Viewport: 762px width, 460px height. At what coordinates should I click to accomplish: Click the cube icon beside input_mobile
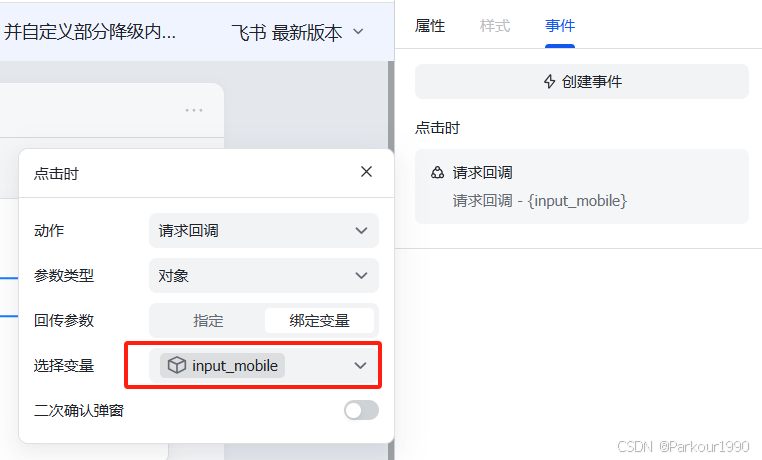(x=176, y=365)
